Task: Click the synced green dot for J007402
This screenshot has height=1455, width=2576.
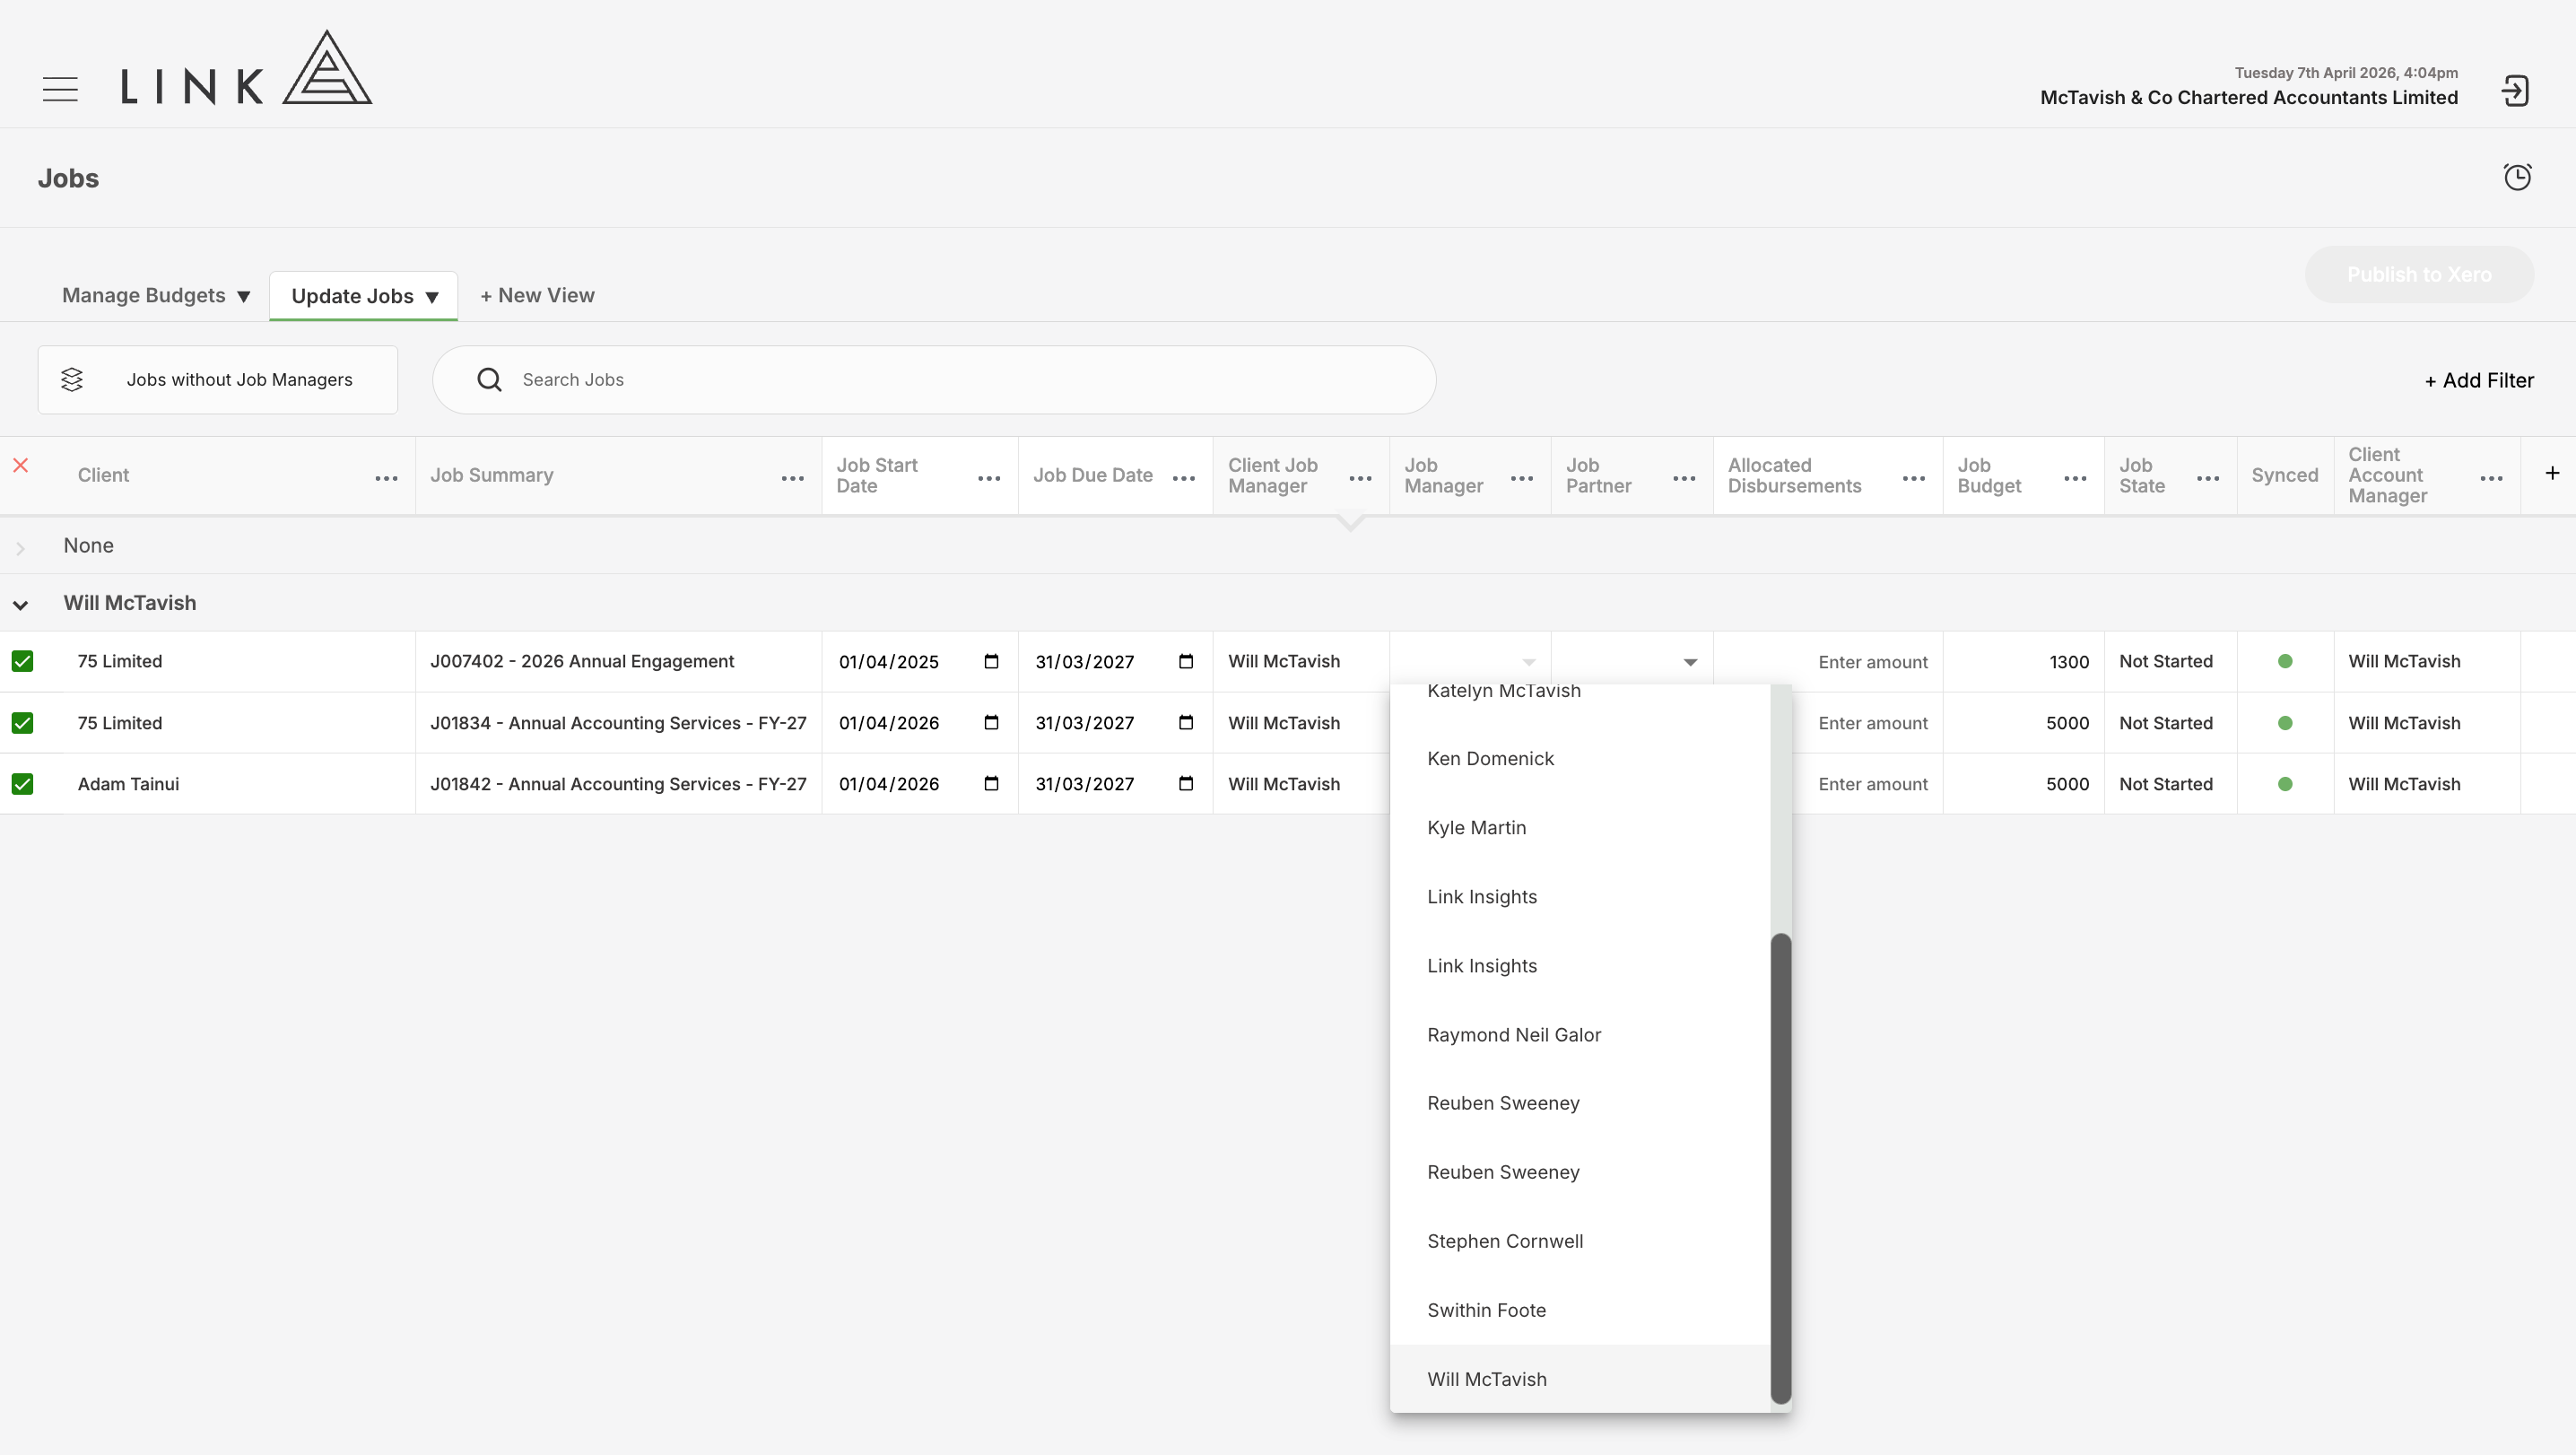Action: point(2285,661)
